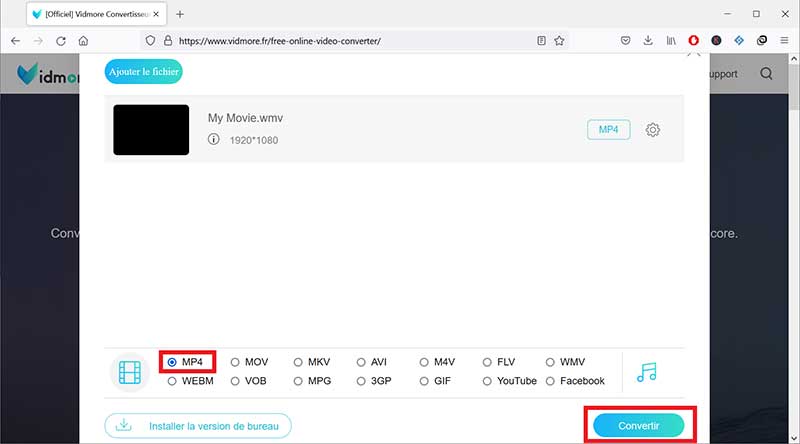Screen dimensions: 800x444
Task: Click the My Movie.wmv video thumbnail
Action: 151,130
